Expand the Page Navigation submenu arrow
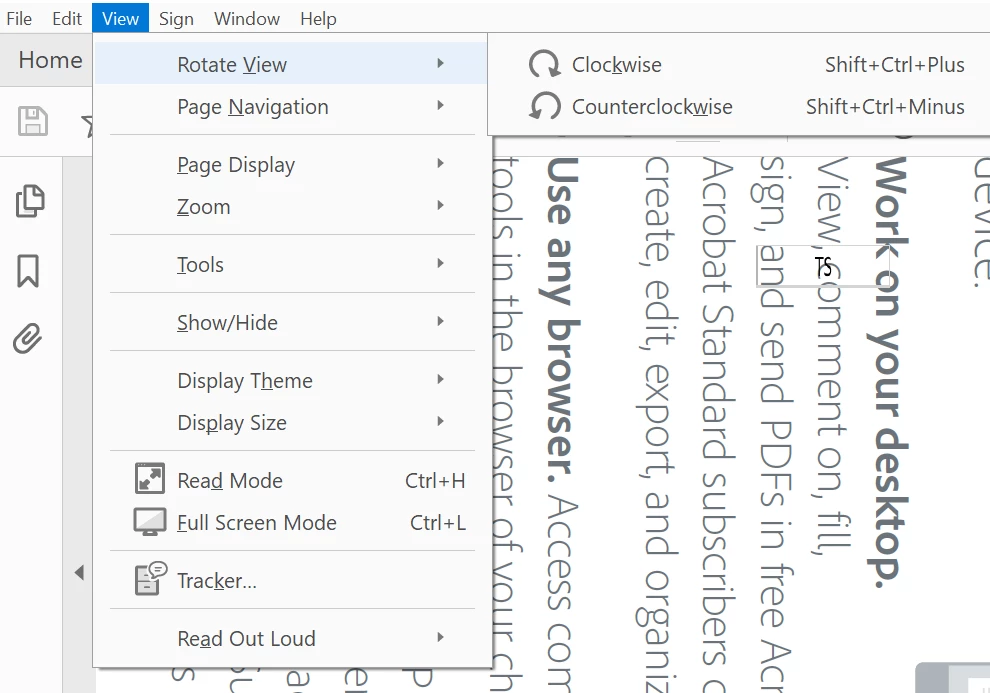The height and width of the screenshot is (693, 990). pos(441,105)
